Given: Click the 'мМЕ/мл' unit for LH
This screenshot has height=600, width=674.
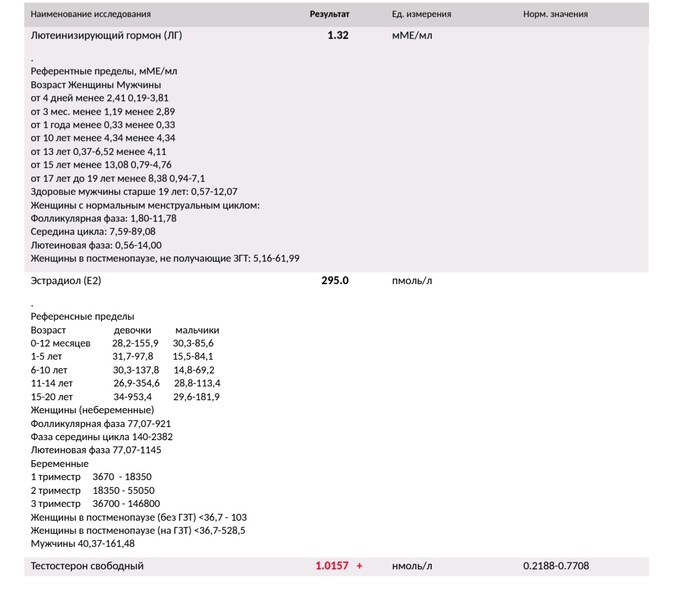Looking at the screenshot, I should tap(412, 35).
